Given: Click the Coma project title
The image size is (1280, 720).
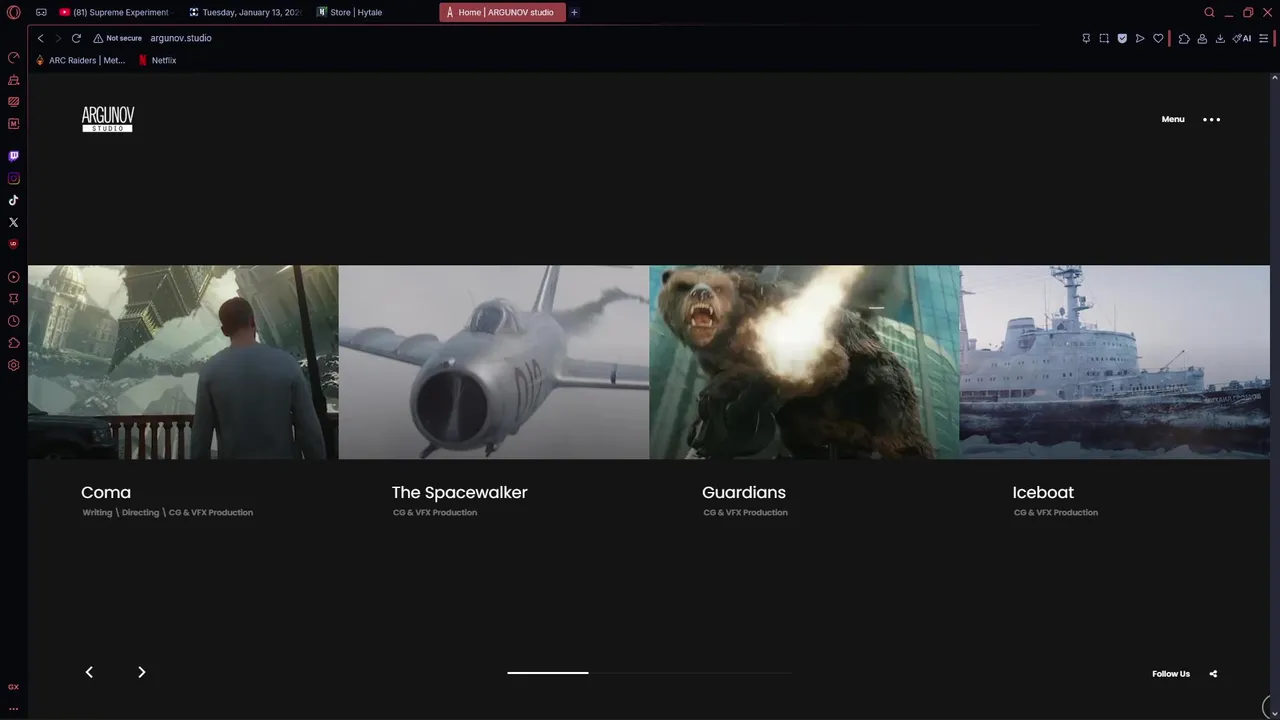Looking at the screenshot, I should [106, 492].
